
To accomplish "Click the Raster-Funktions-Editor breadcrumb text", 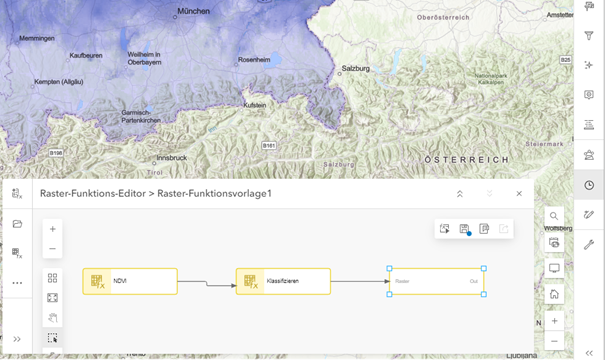I will [x=93, y=193].
